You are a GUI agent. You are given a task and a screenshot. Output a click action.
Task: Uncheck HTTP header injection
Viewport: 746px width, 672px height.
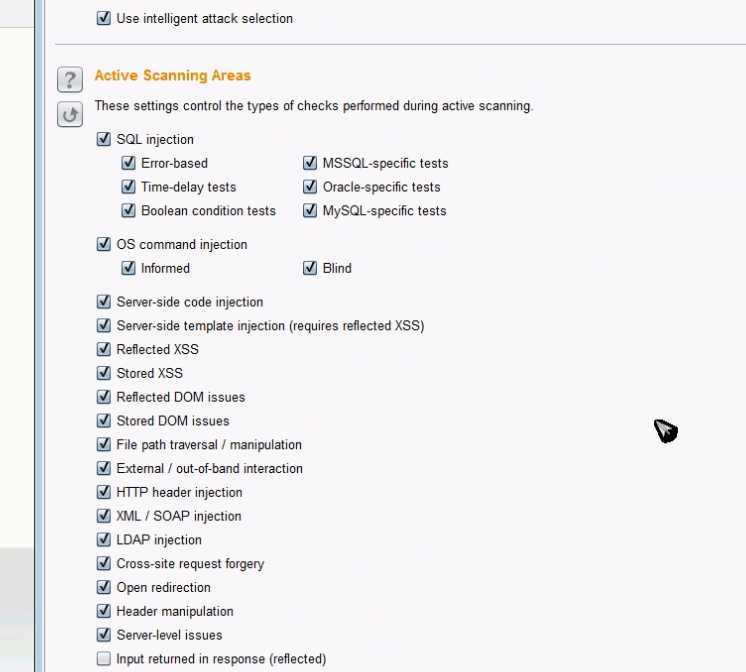pos(104,492)
